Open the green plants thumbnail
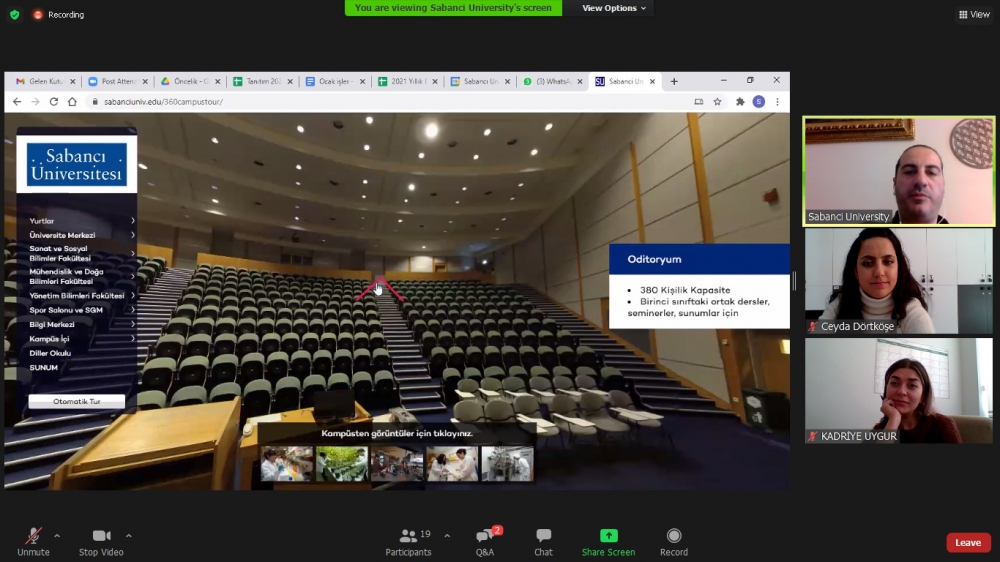 click(342, 463)
